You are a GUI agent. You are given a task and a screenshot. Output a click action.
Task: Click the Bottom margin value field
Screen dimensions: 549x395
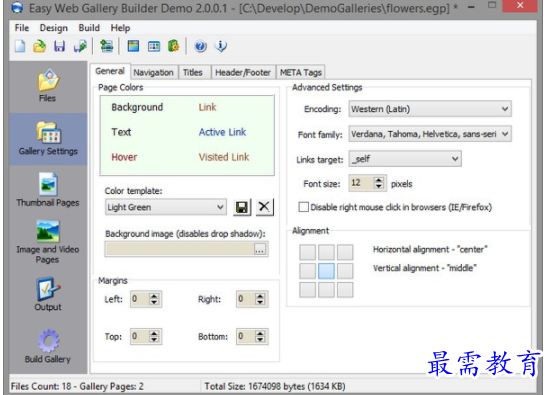(x=246, y=337)
